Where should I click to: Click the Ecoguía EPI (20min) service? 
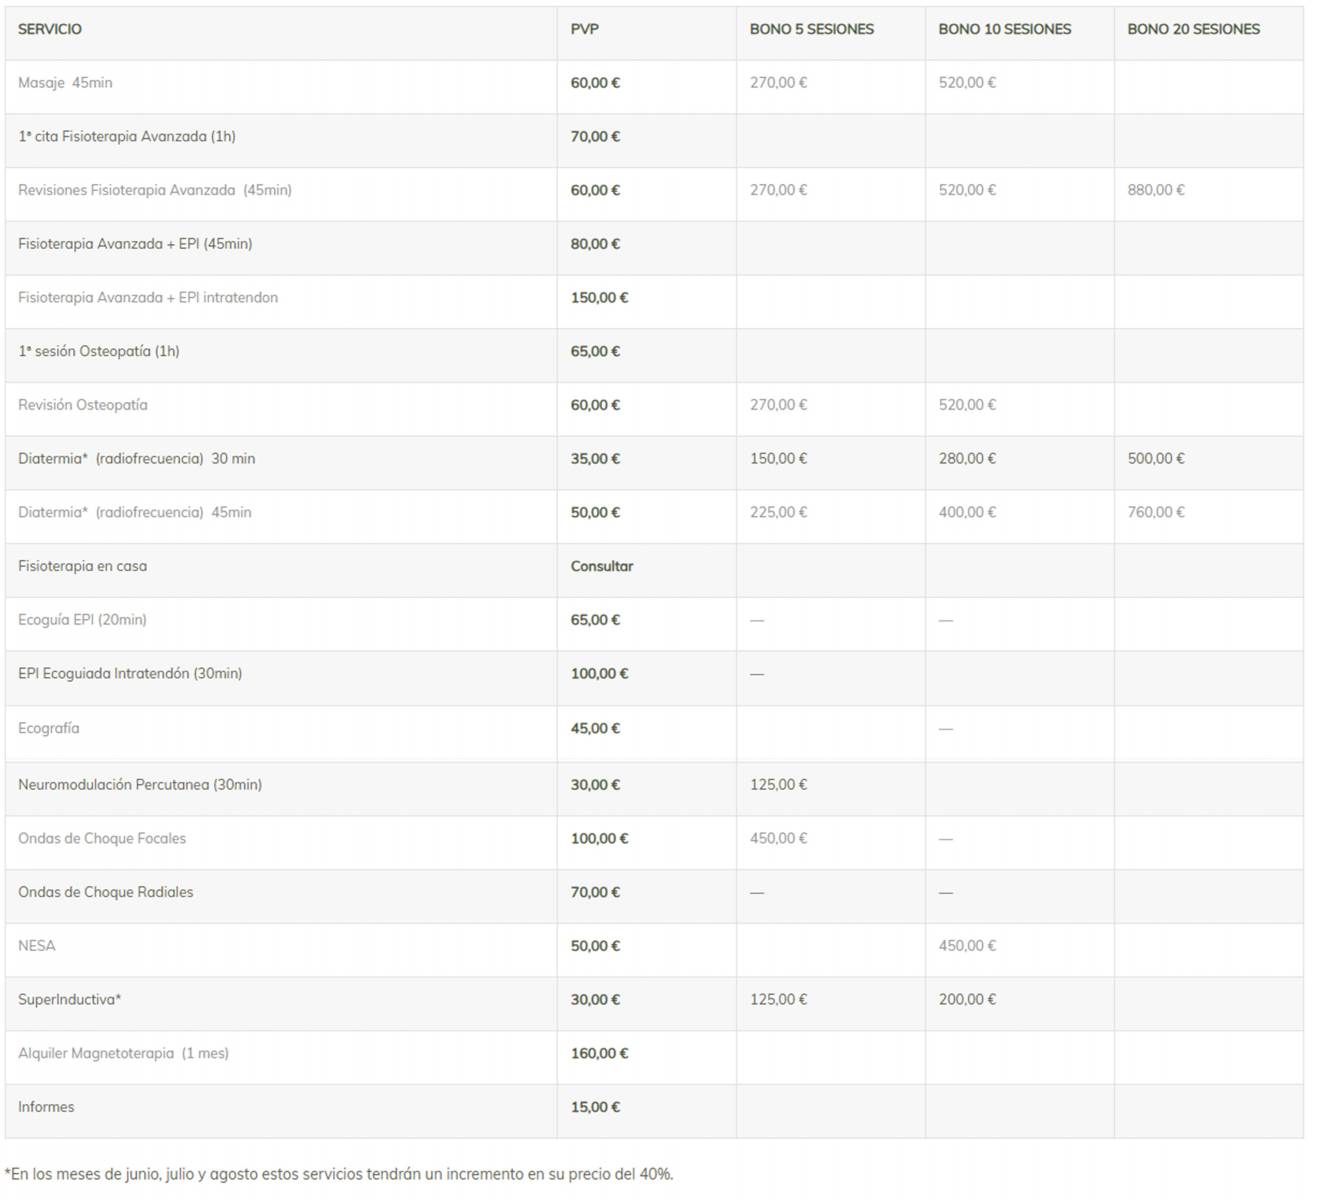82,620
